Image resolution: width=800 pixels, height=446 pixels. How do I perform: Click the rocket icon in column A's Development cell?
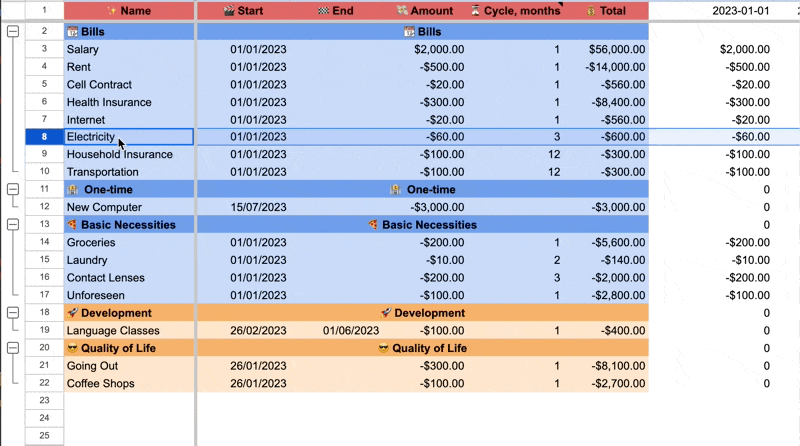pos(72,313)
